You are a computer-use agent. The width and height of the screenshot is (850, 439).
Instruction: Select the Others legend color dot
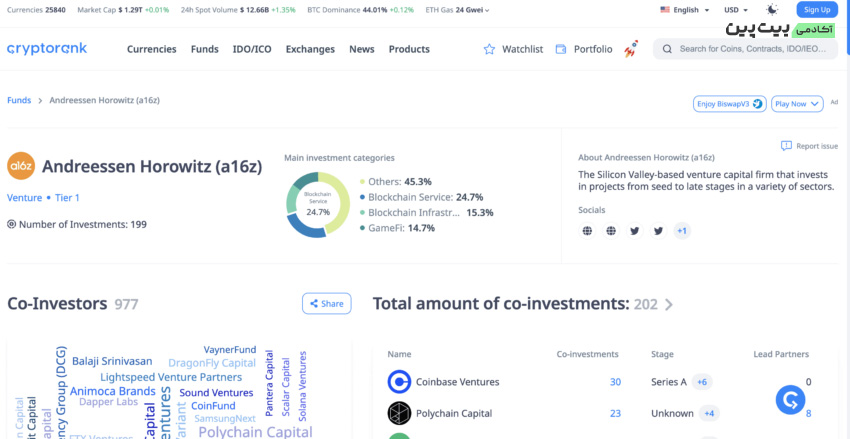click(362, 182)
